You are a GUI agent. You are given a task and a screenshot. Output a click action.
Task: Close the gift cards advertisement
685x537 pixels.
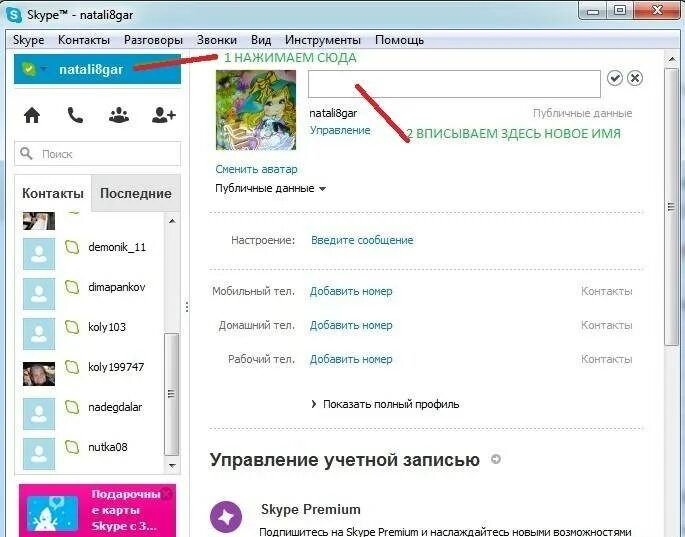coord(166,494)
